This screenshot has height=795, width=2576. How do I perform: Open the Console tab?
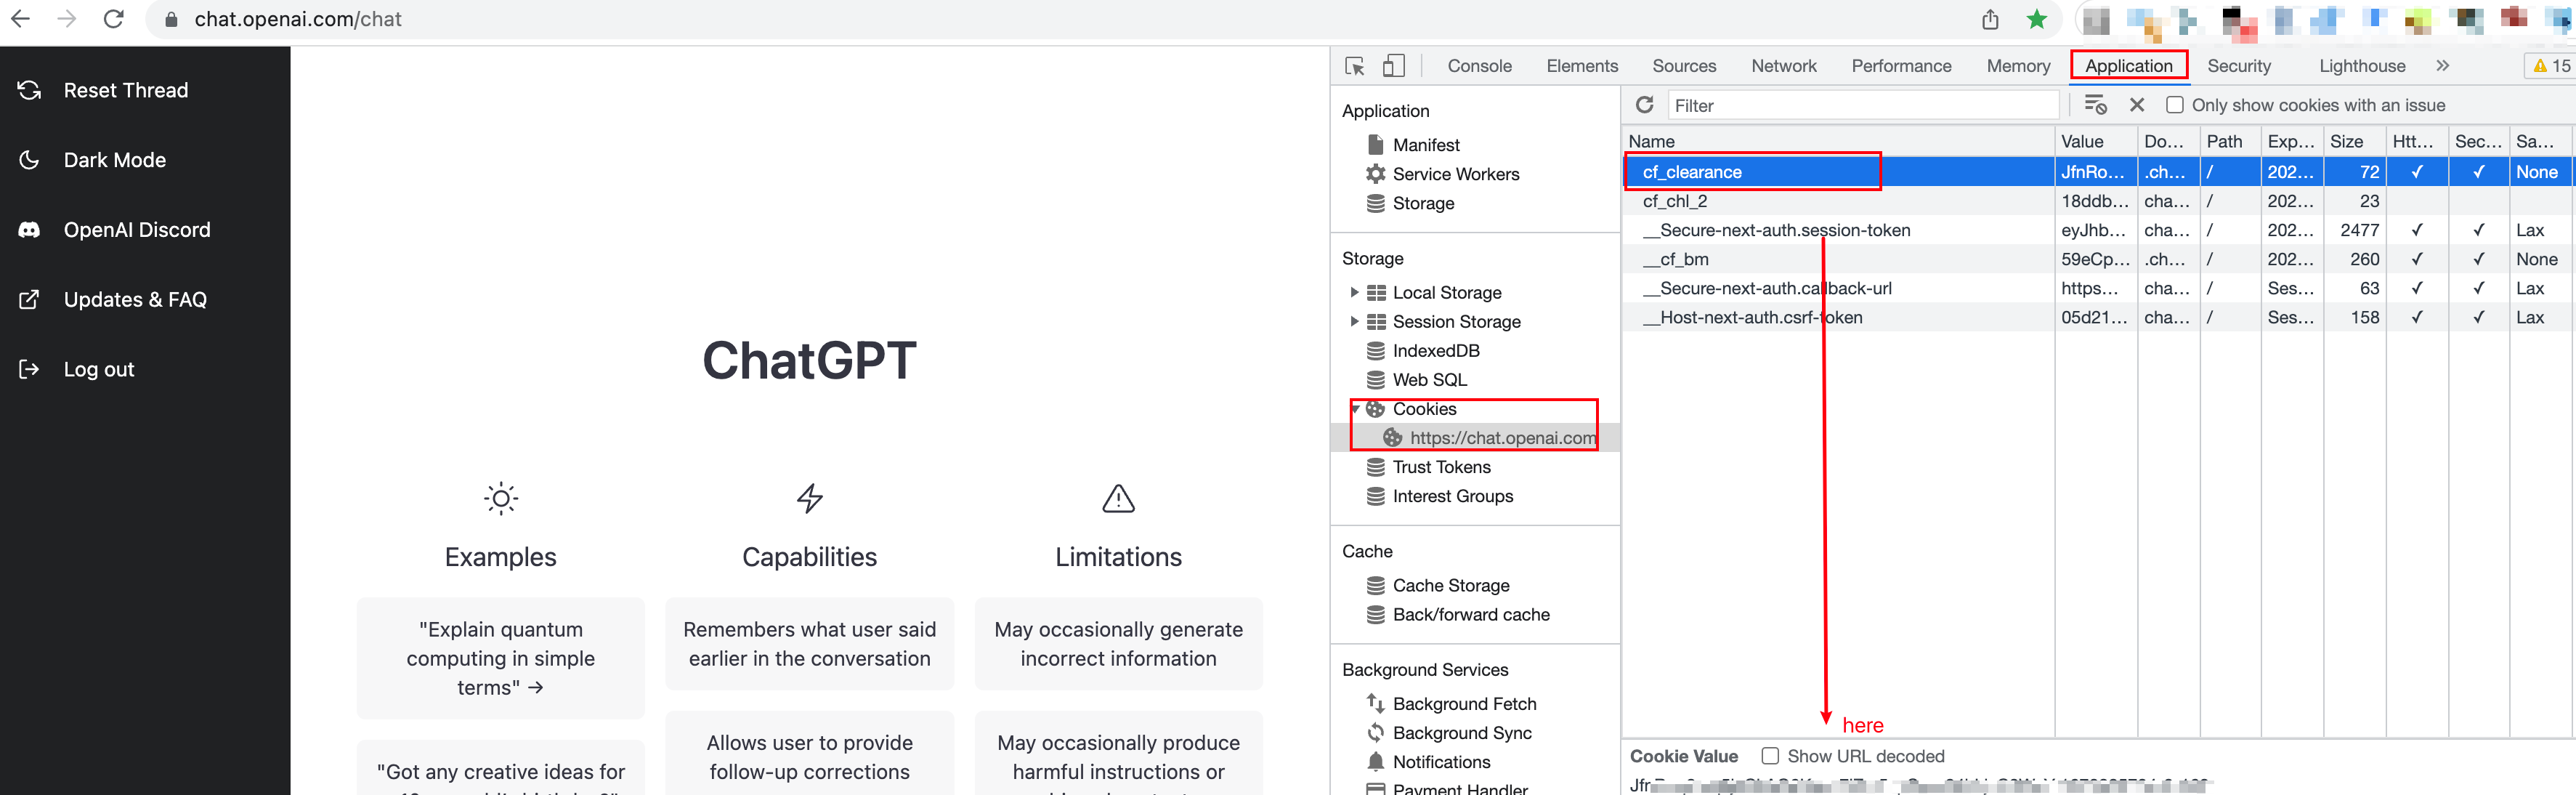point(1479,66)
